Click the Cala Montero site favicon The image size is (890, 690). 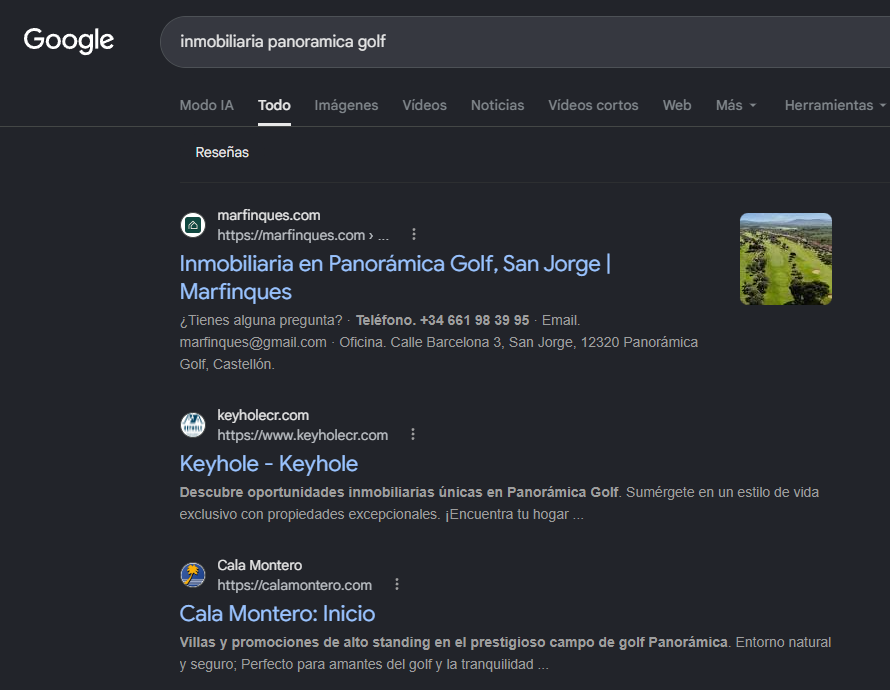point(193,575)
